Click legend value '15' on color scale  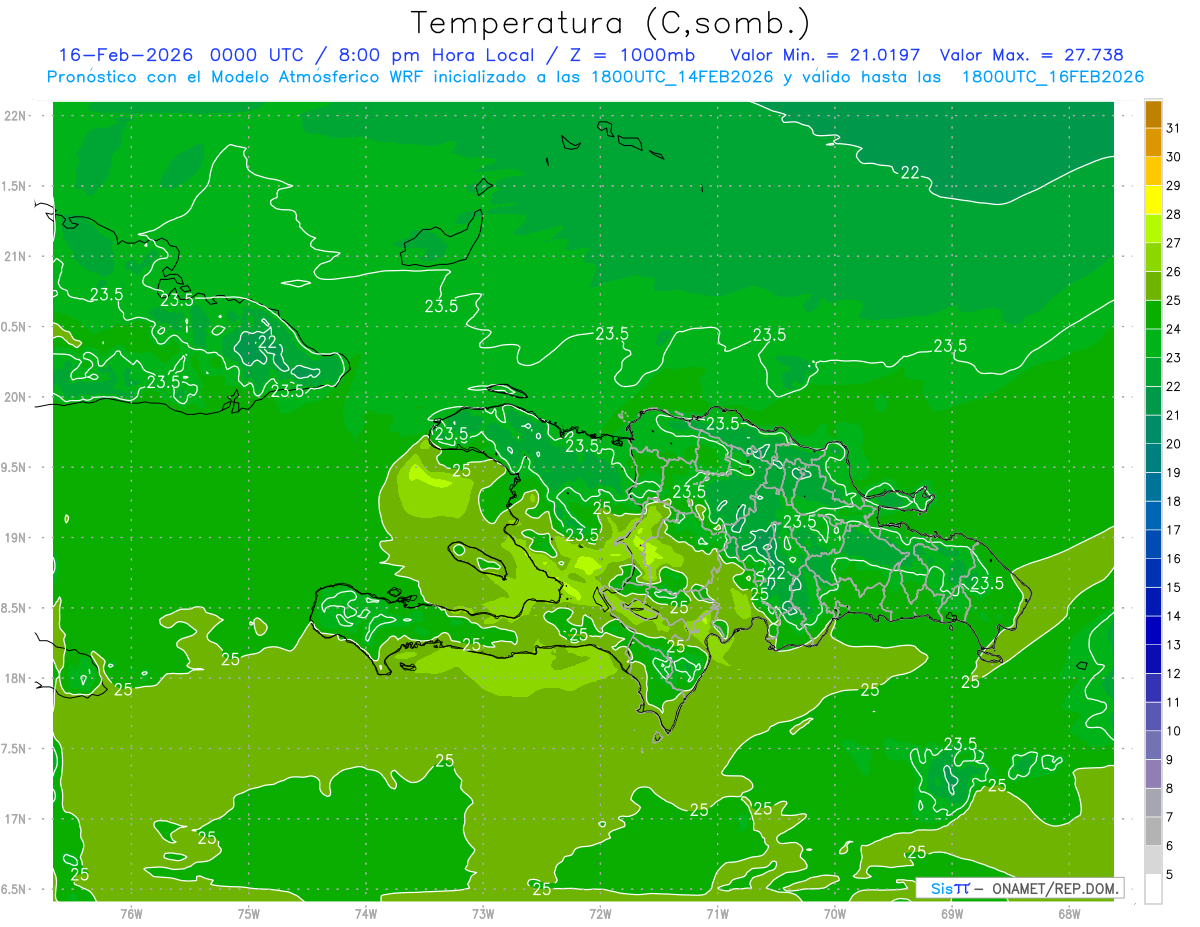coord(1174,588)
